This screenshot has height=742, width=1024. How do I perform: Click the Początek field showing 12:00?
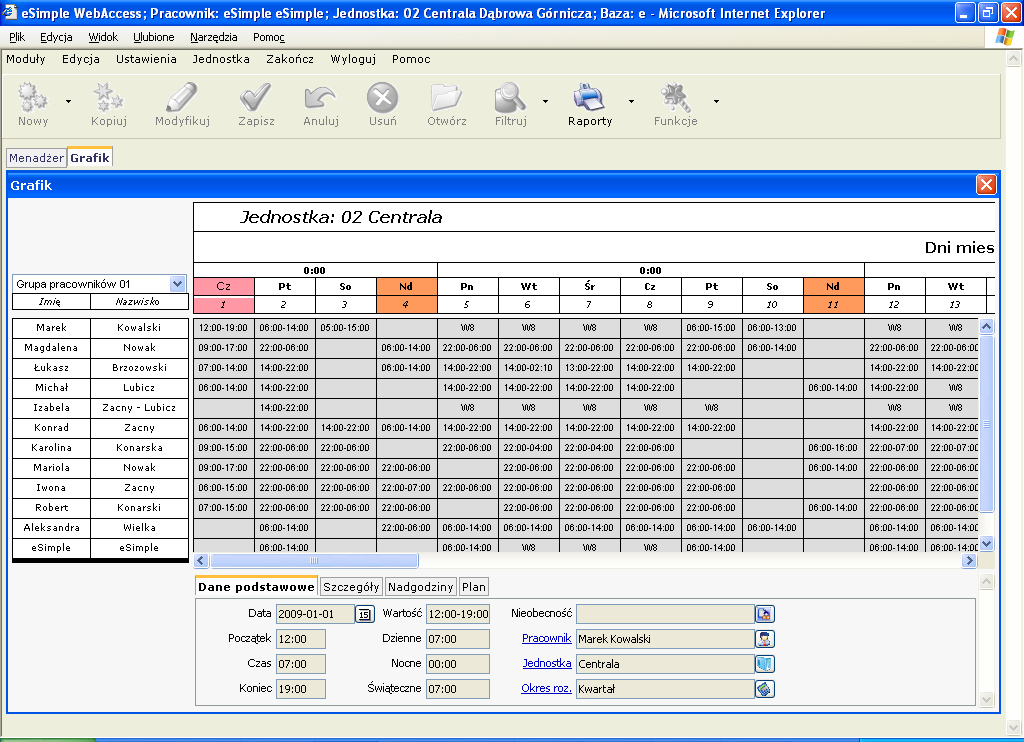pos(300,639)
